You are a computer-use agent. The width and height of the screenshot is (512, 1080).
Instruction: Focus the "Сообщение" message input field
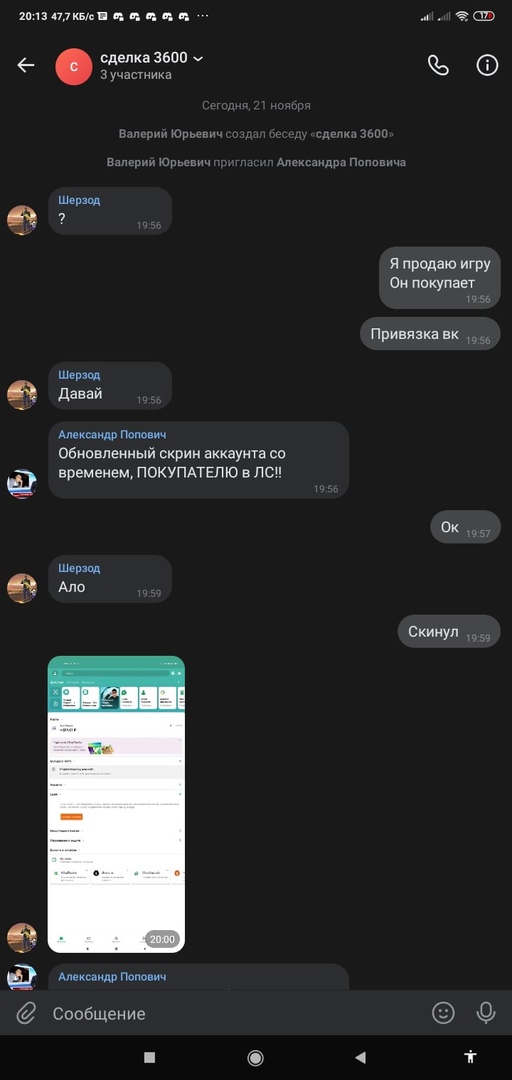(x=234, y=1013)
